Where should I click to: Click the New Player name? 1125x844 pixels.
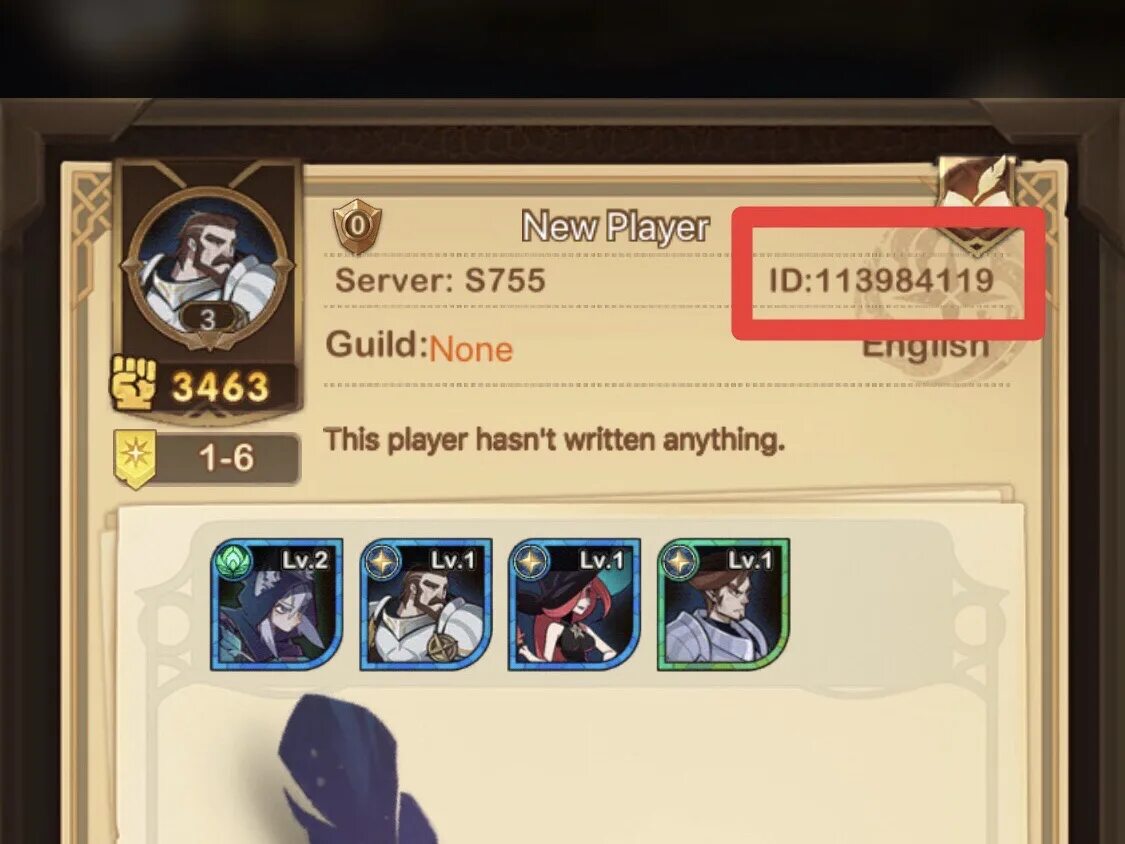[615, 227]
